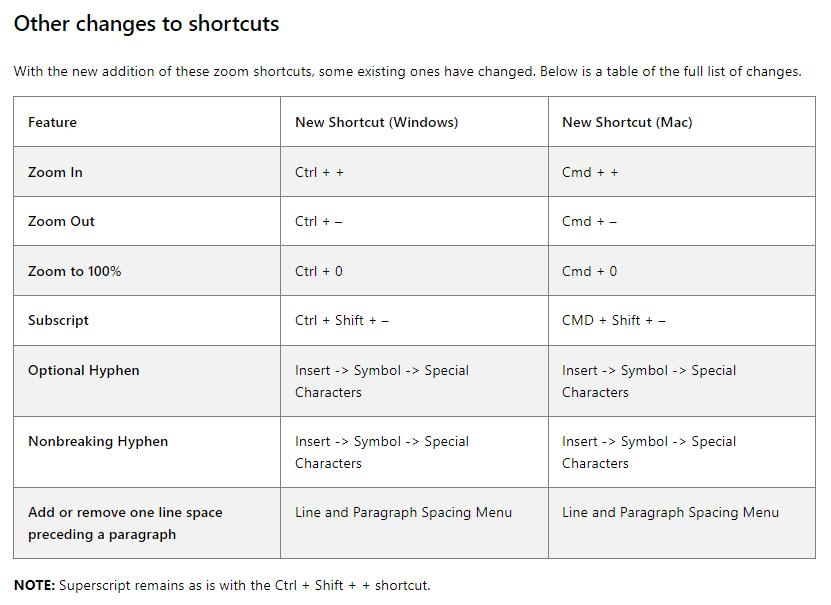Click the Zoom In feature cell
Screen dimensions: 831x605
tap(55, 172)
